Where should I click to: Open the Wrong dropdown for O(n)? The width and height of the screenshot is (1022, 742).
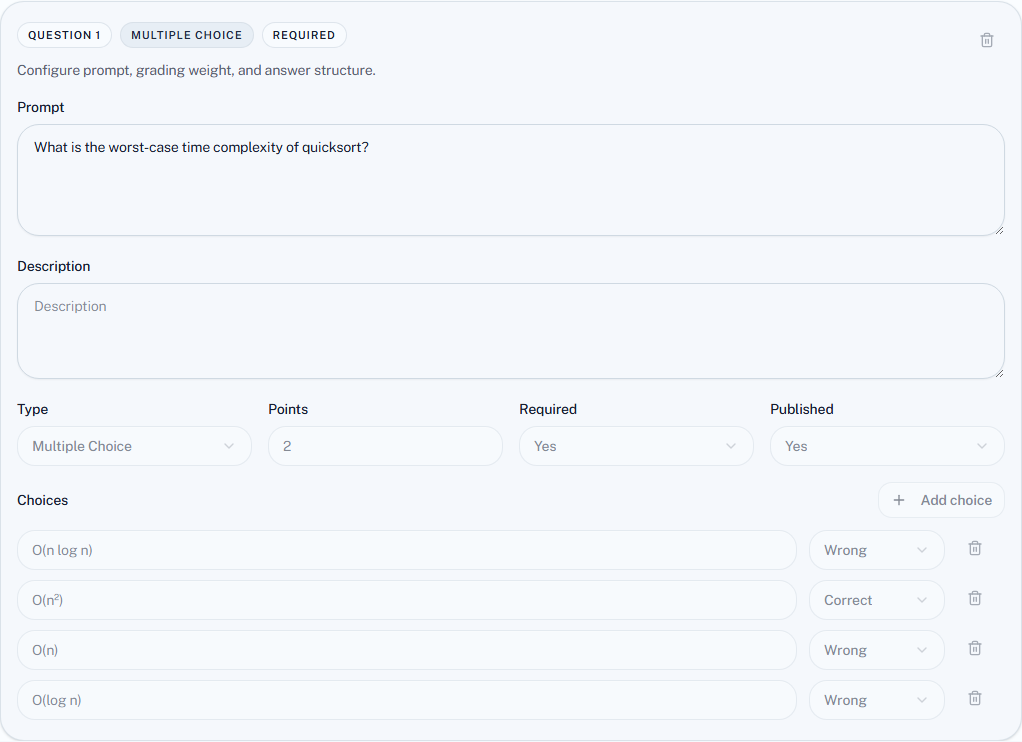[877, 650]
